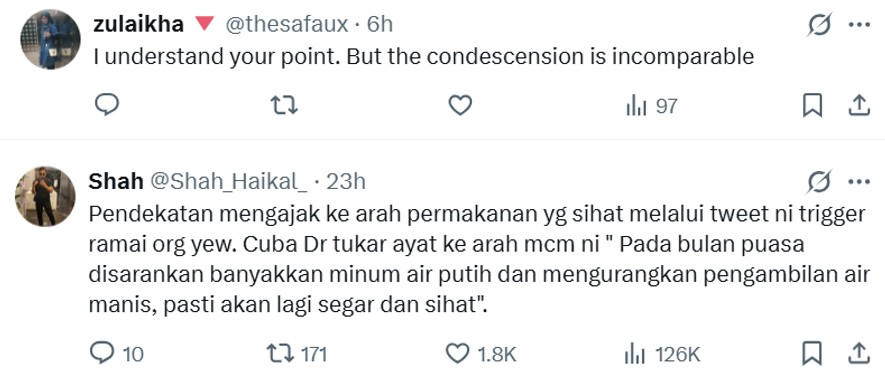Screen dimensions: 885x385
Task: Open the @Shah_Haikal_ handle link
Action: pos(228,182)
